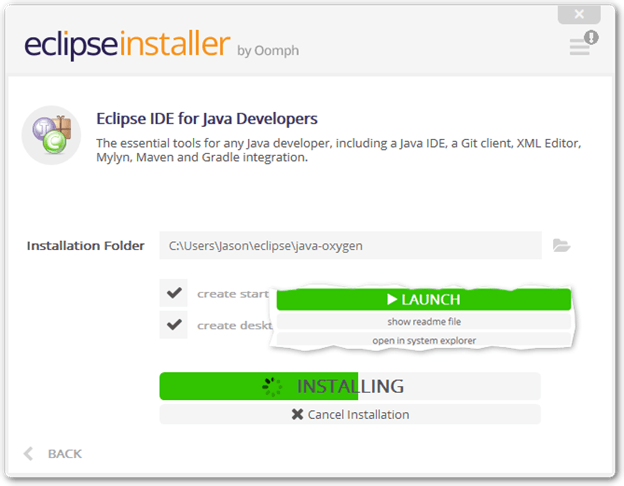
Task: Open the hamburger menu with notification badge
Action: point(583,44)
